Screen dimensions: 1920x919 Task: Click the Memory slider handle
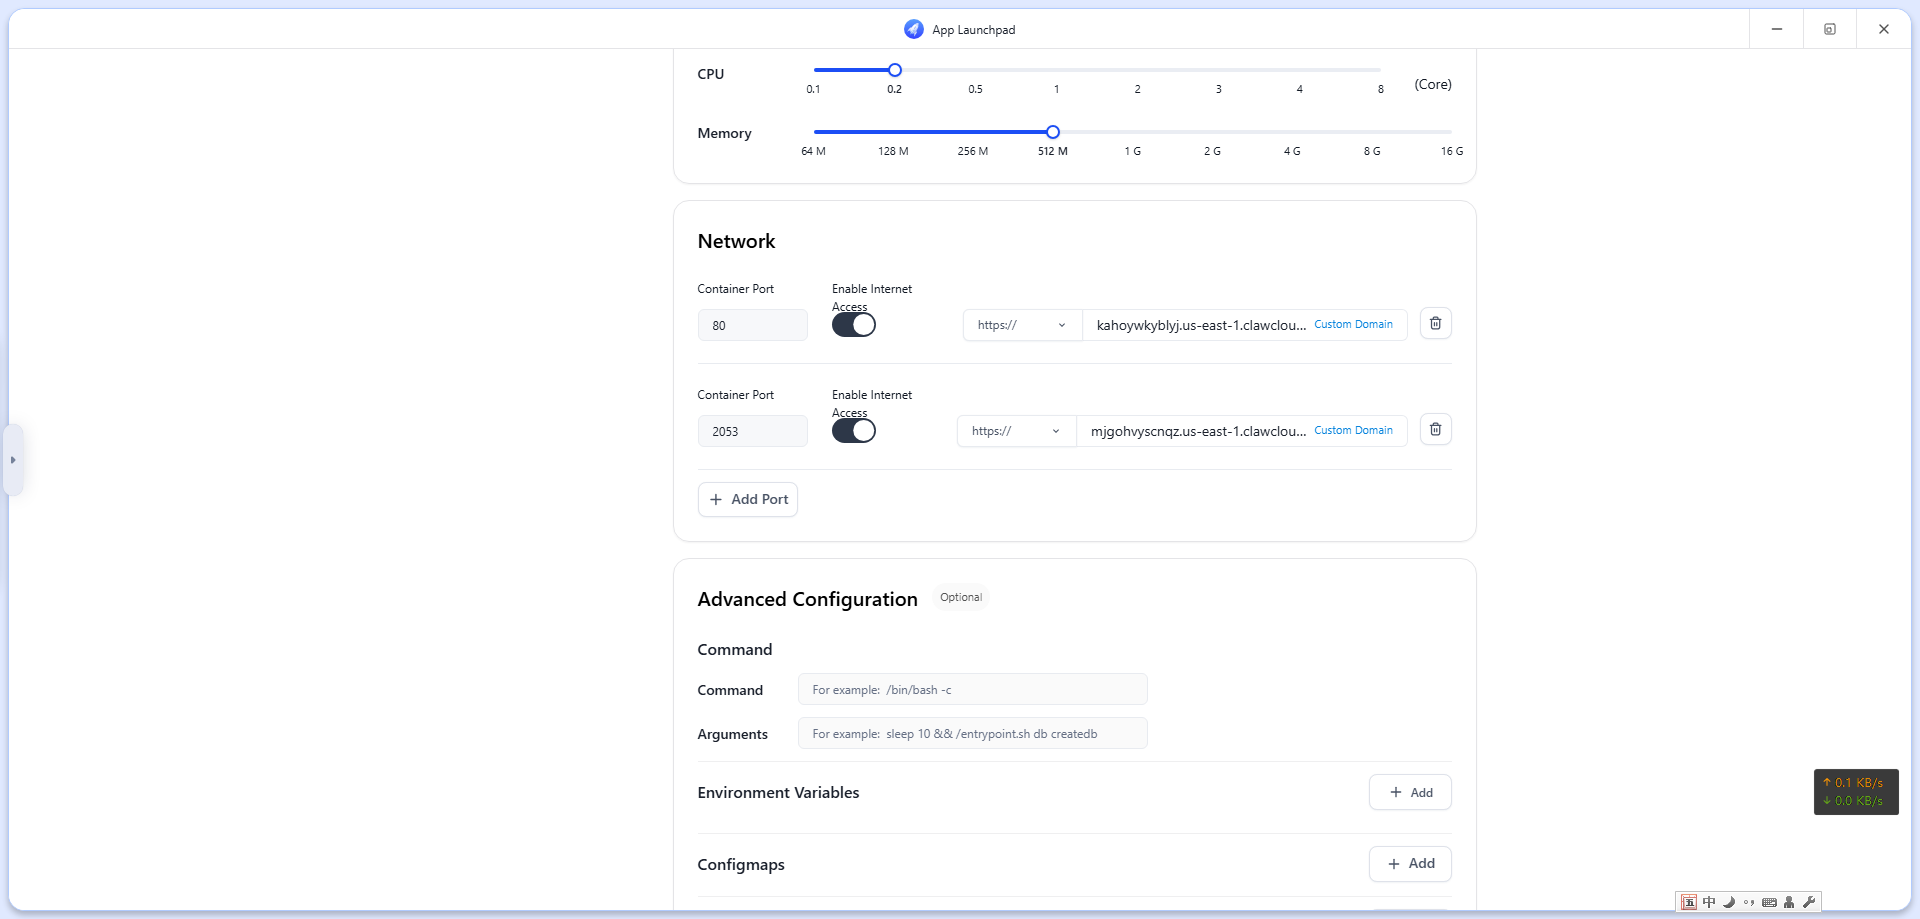pyautogui.click(x=1053, y=132)
